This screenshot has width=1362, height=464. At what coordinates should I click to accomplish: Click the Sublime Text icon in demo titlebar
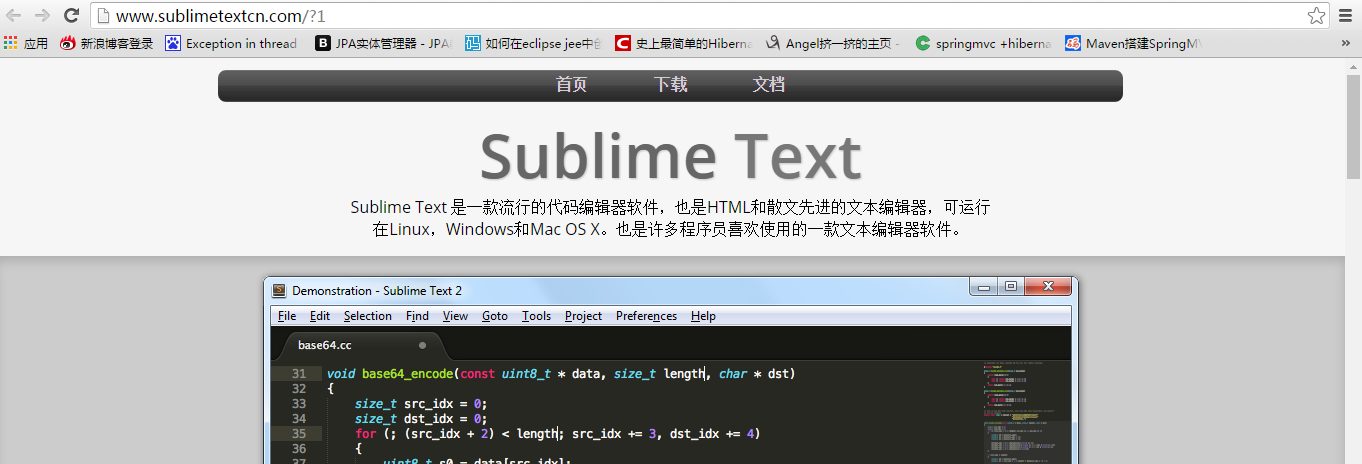[x=279, y=290]
